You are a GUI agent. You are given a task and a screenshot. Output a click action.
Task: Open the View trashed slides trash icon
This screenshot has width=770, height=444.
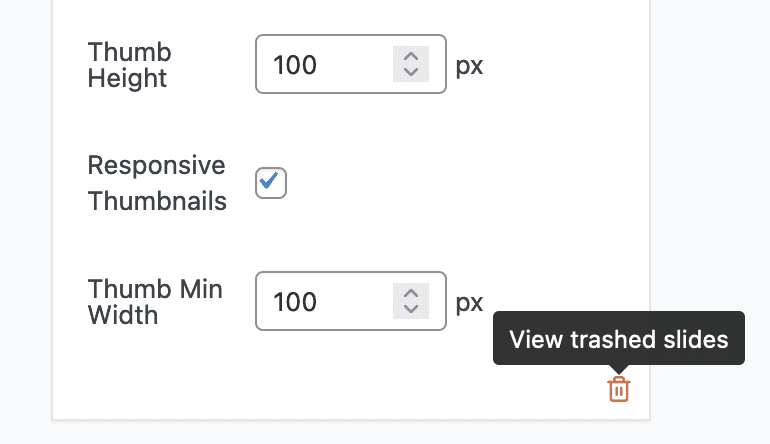click(x=619, y=389)
